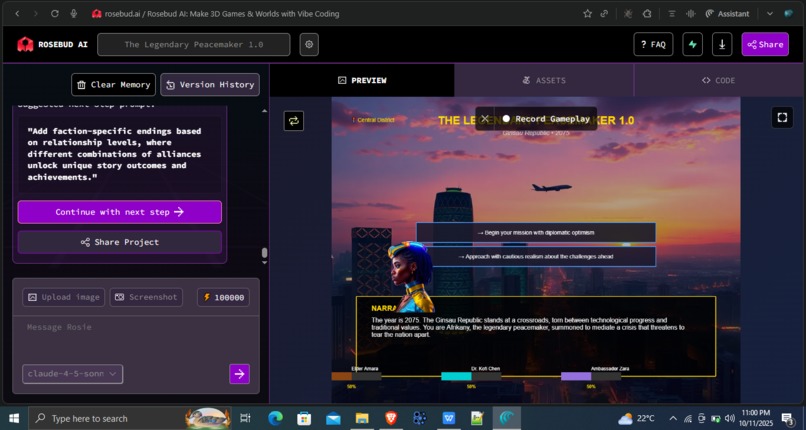Click Windows taskbar search box
Screen dimensions: 806x430
click(131, 418)
